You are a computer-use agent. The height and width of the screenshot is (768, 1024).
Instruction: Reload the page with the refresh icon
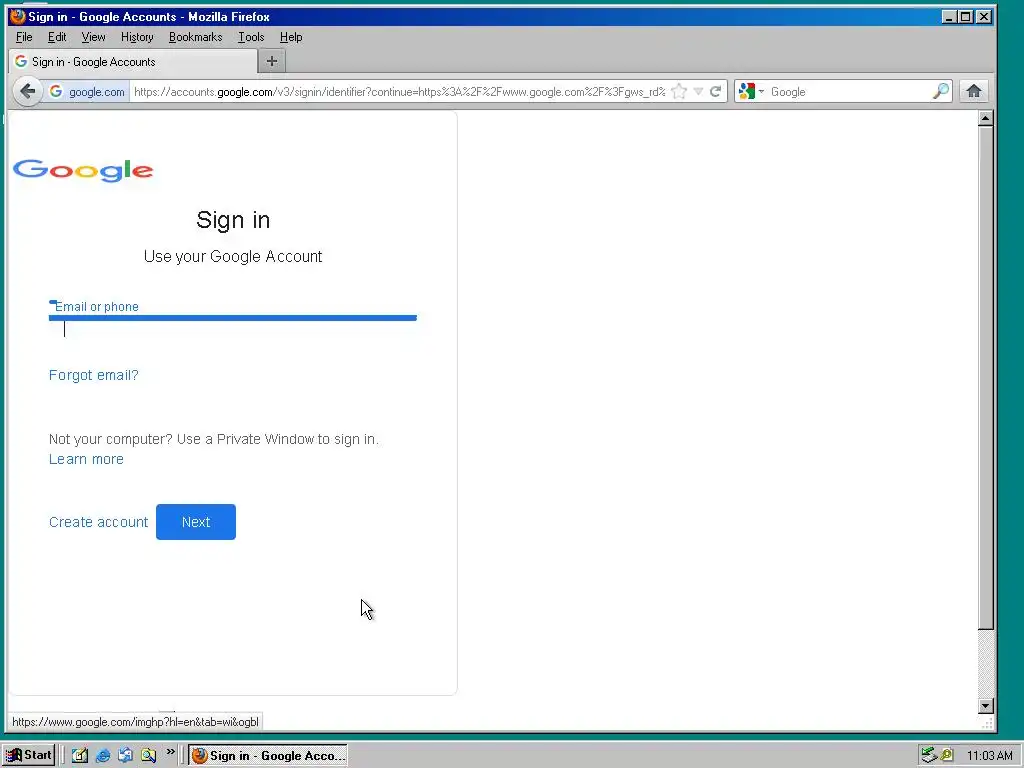click(x=716, y=91)
